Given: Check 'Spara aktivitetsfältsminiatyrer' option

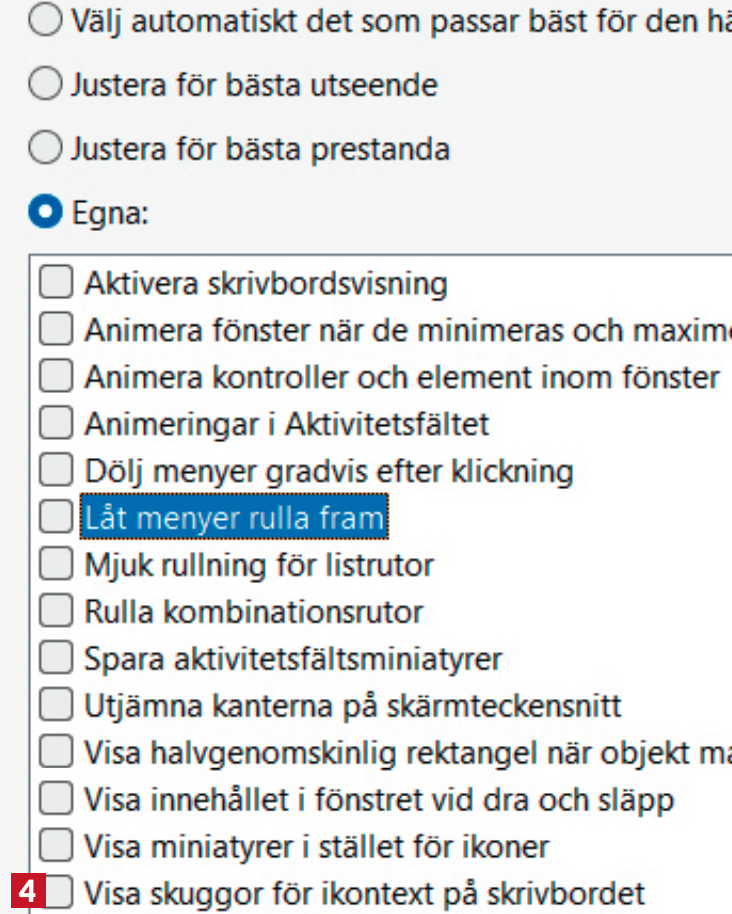Looking at the screenshot, I should (x=56, y=658).
